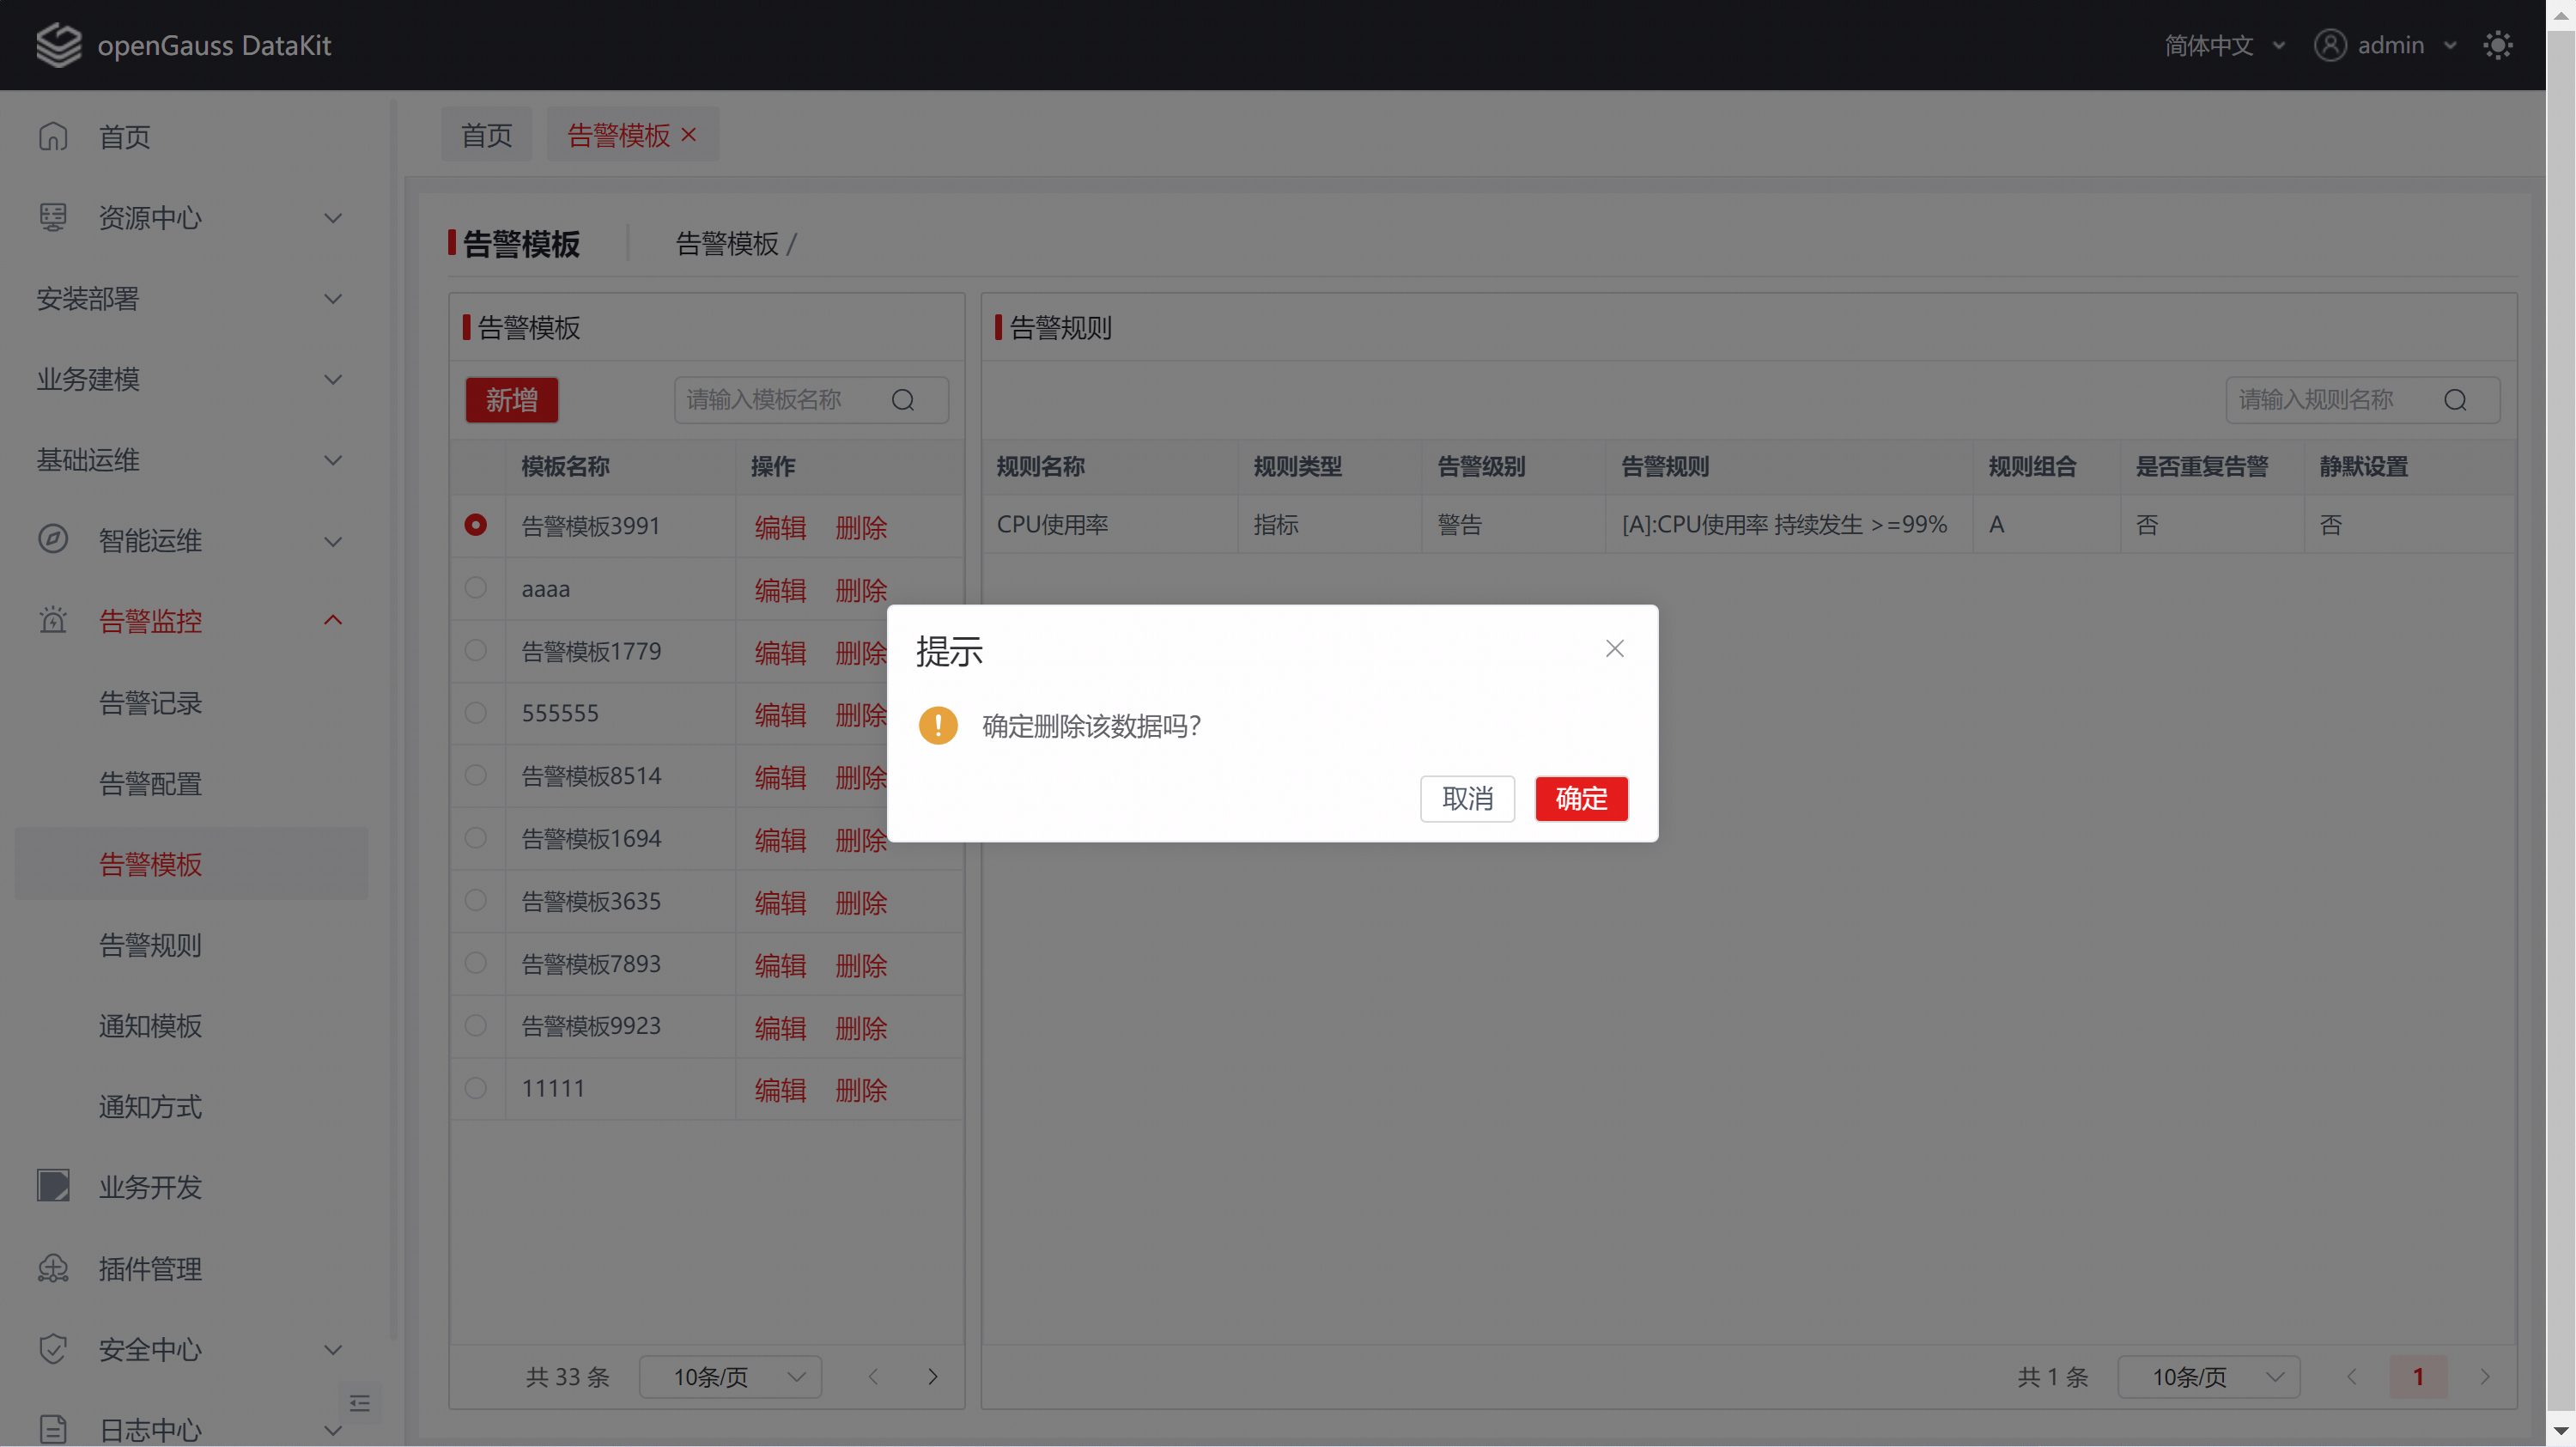Switch to the 首页 tab
Screen dimensions: 2576x1447
[x=486, y=135]
